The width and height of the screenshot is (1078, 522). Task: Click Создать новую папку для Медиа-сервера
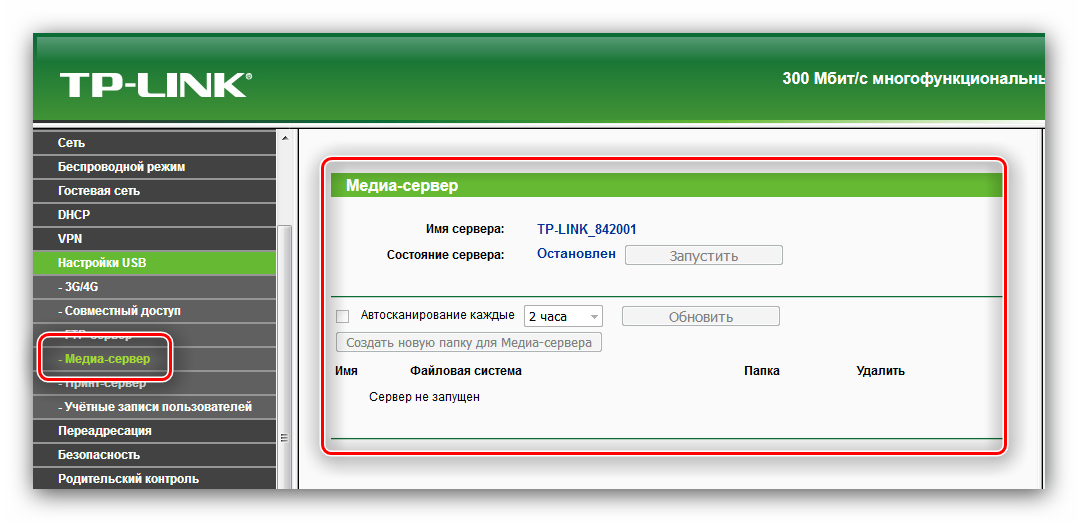tap(469, 343)
